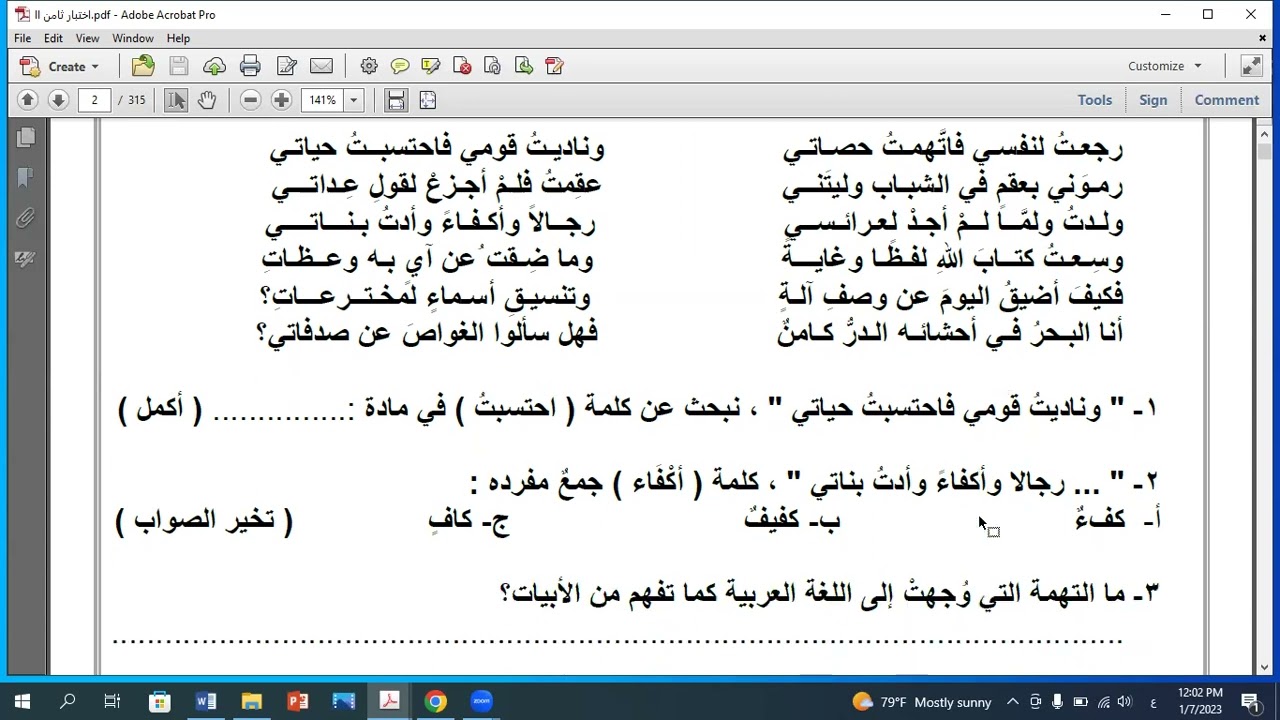Click the Save disk icon
Image resolution: width=1280 pixels, height=720 pixels.
click(x=178, y=66)
